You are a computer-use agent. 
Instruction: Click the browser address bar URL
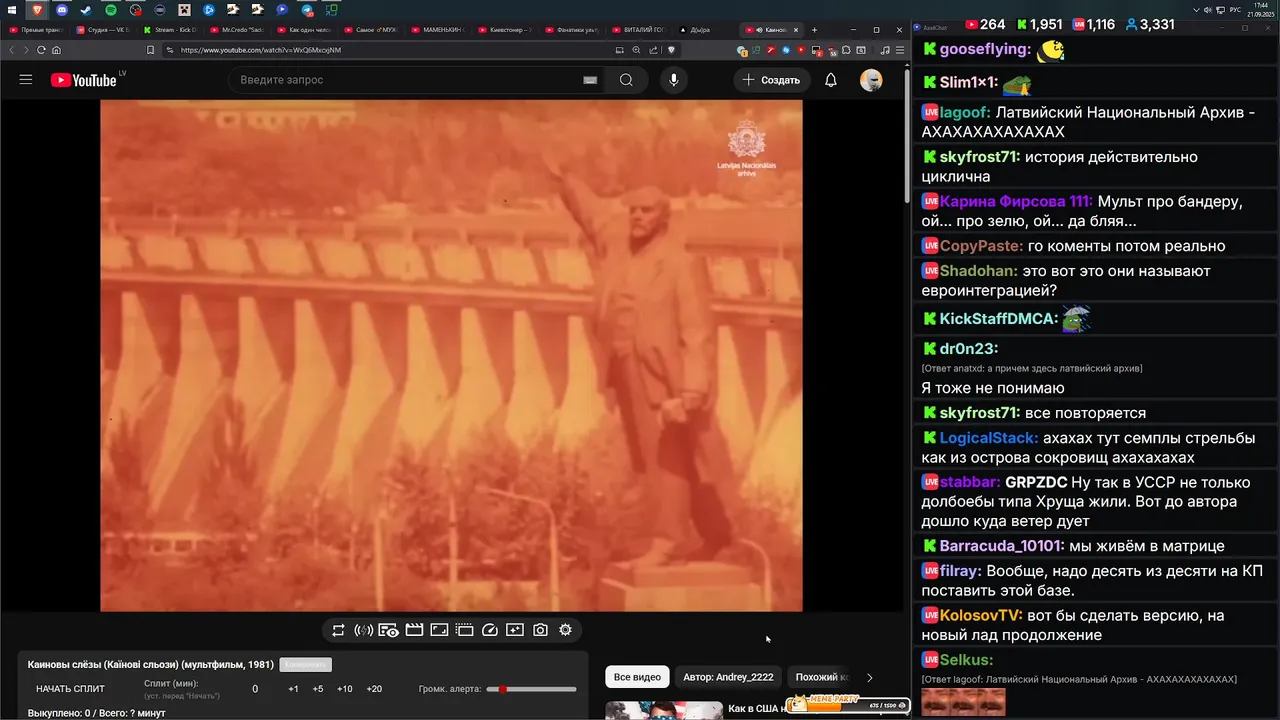coord(261,50)
